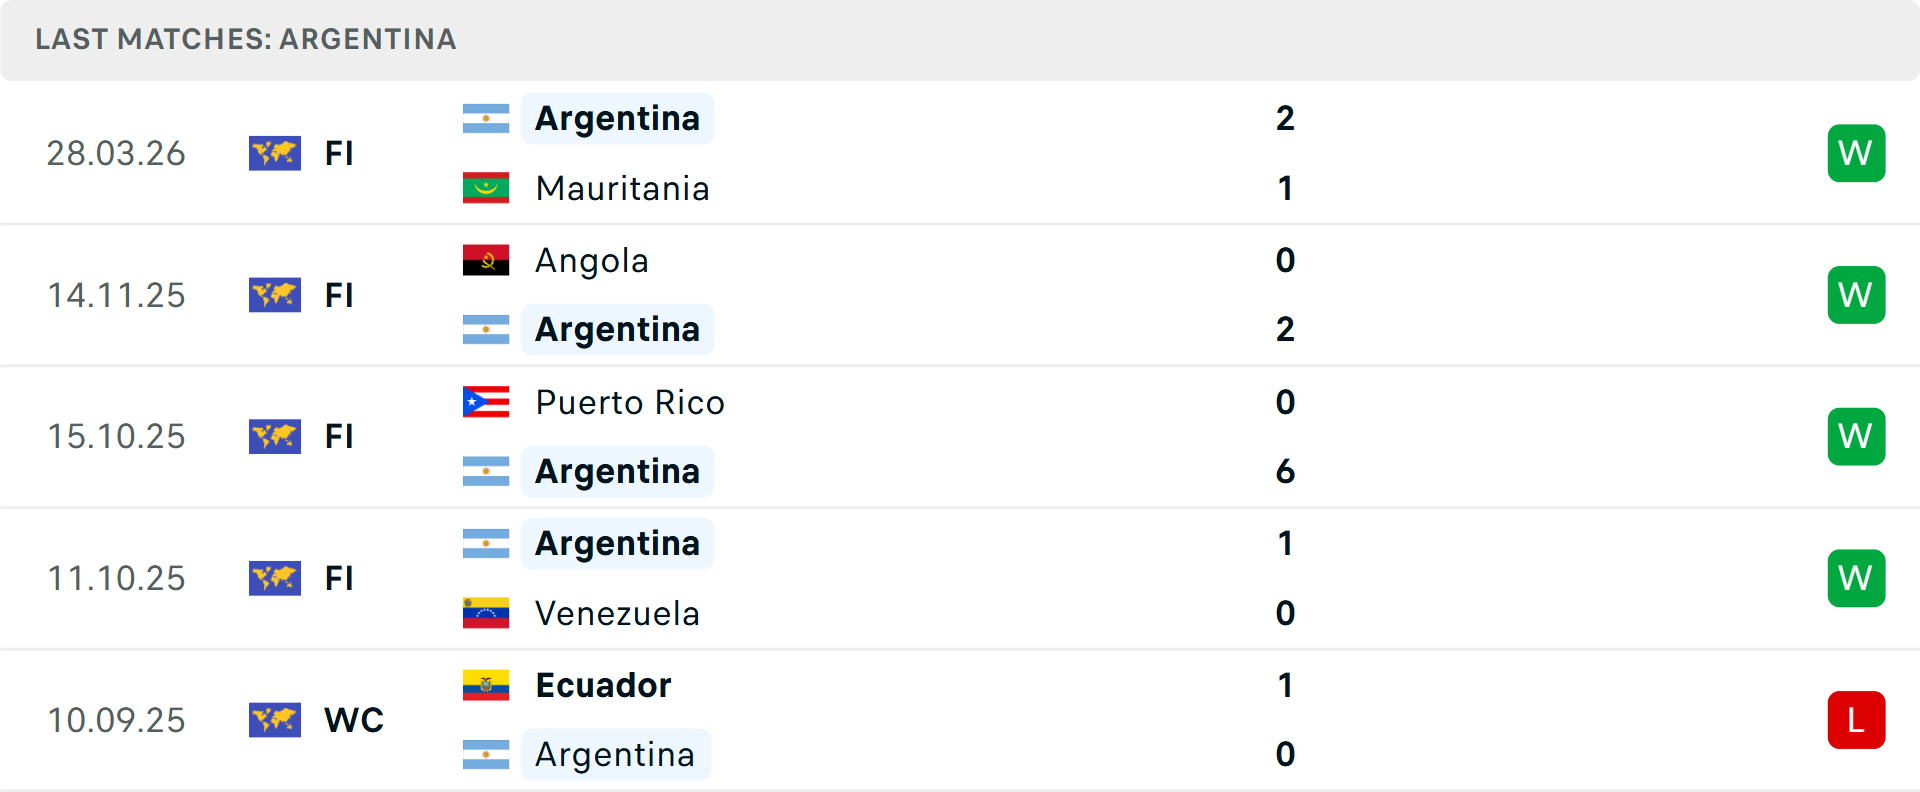Open the FI competition for the Angola match
1920x792 pixels.
(x=340, y=295)
